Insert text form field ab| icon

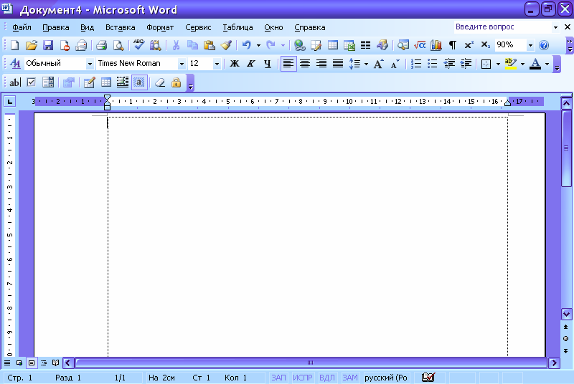[x=15, y=83]
